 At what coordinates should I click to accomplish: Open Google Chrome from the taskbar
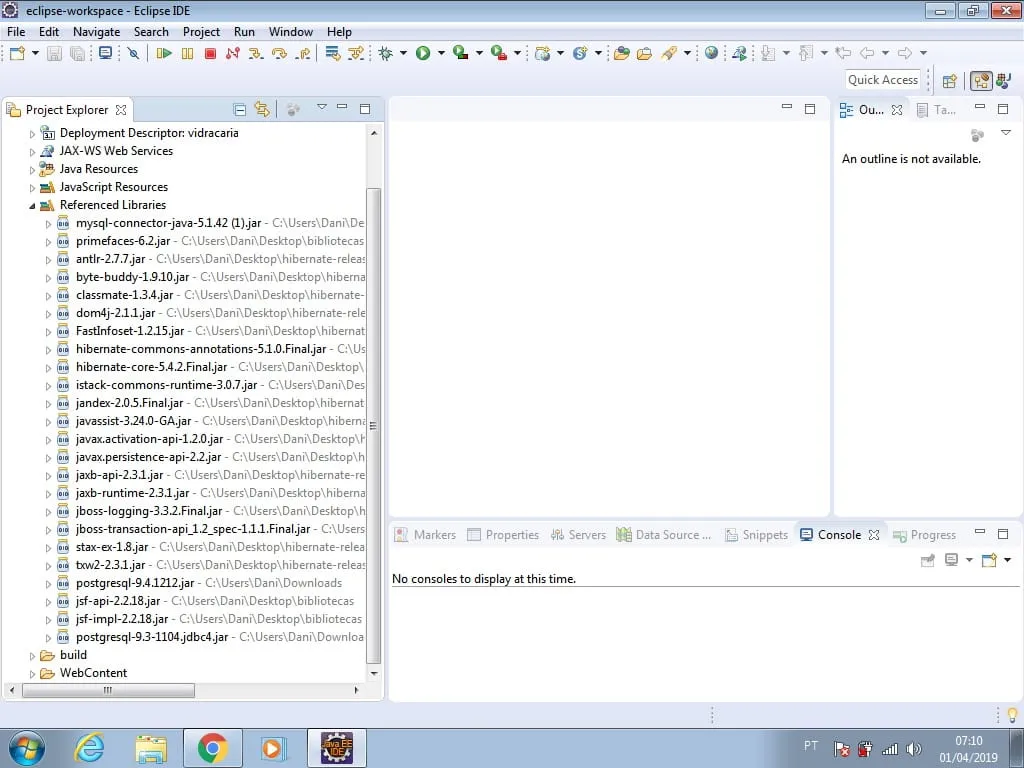tap(212, 747)
